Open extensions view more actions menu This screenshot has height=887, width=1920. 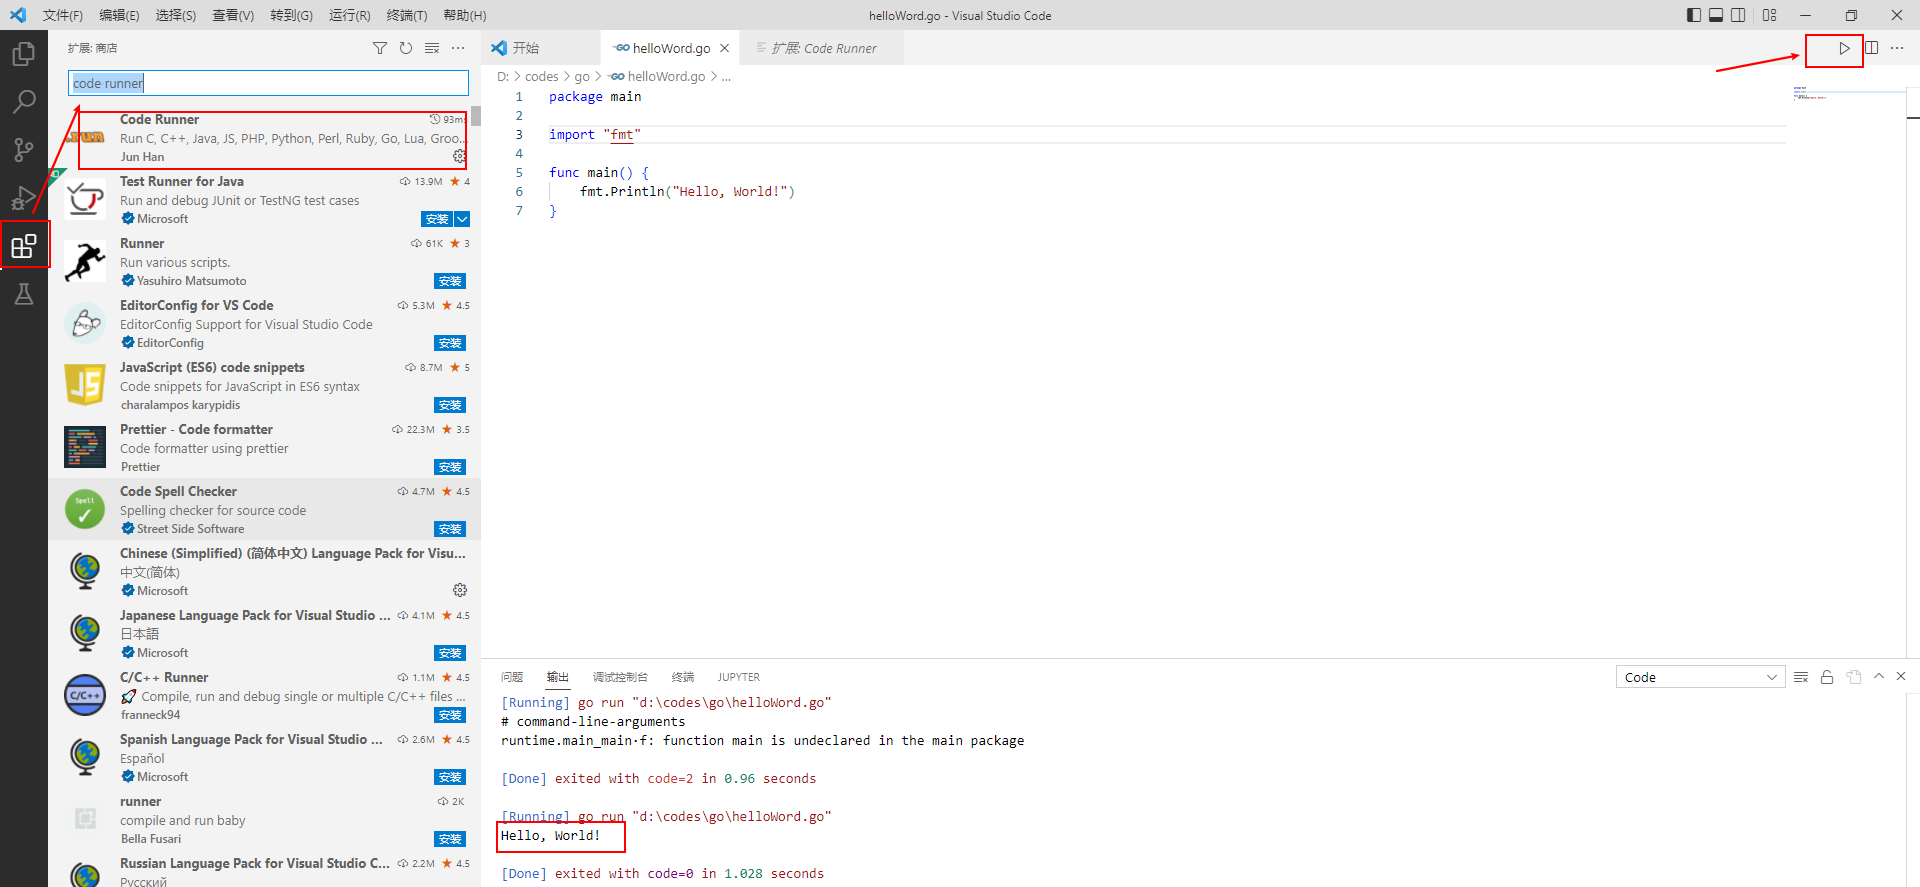(458, 48)
